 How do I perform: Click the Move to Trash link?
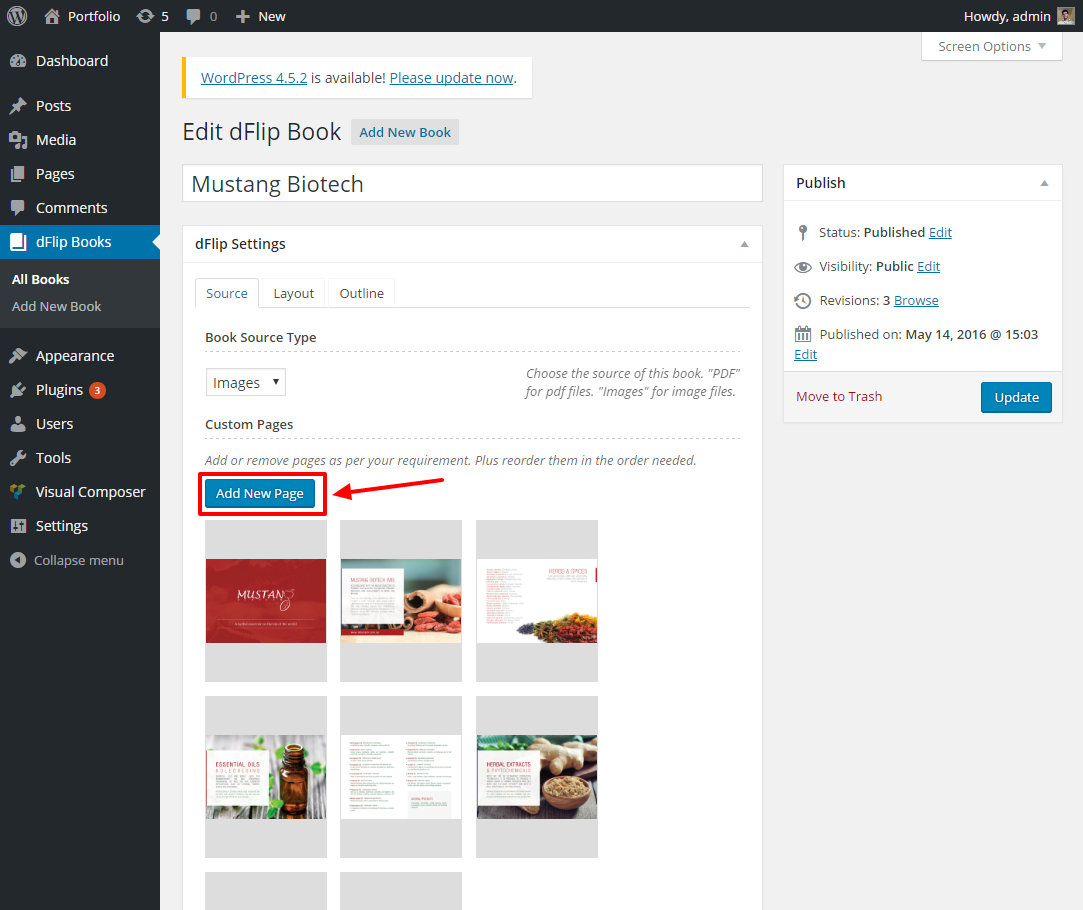(x=839, y=396)
